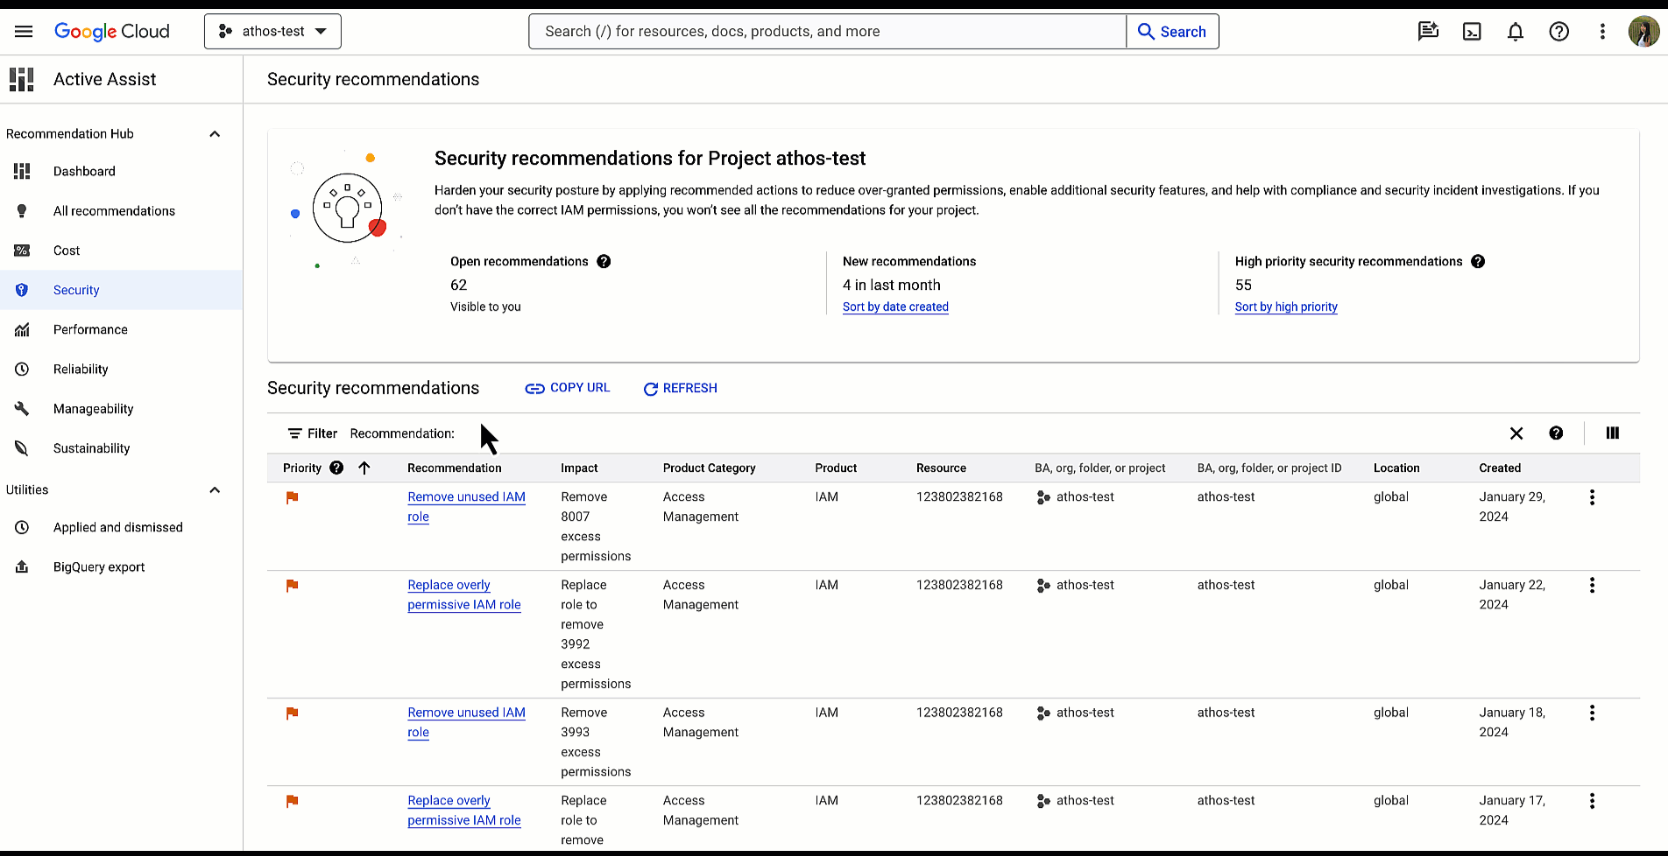1668x856 pixels.
Task: Collapse the Recommendation Hub section
Action: (214, 134)
